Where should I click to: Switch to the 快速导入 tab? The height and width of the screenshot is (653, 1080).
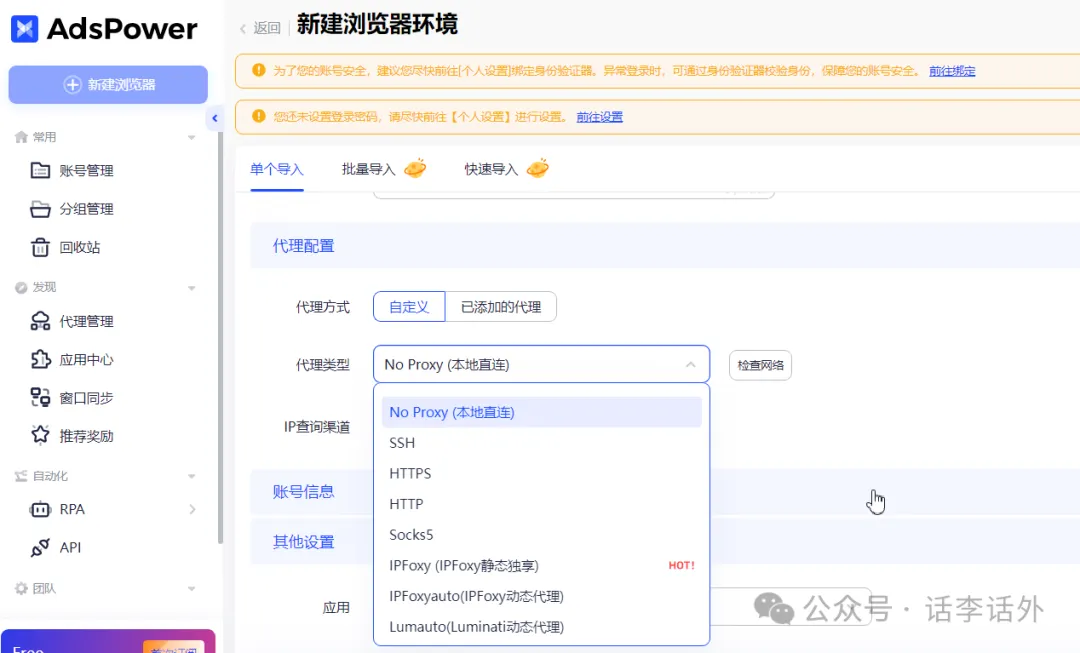pos(491,169)
